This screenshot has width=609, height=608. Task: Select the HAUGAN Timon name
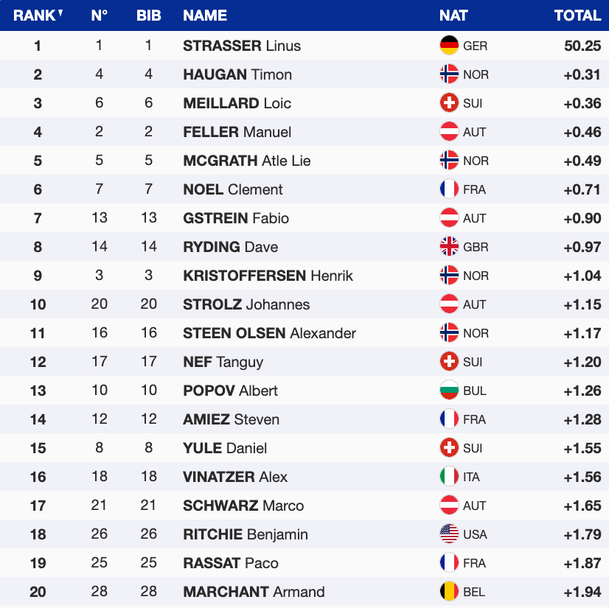237,75
